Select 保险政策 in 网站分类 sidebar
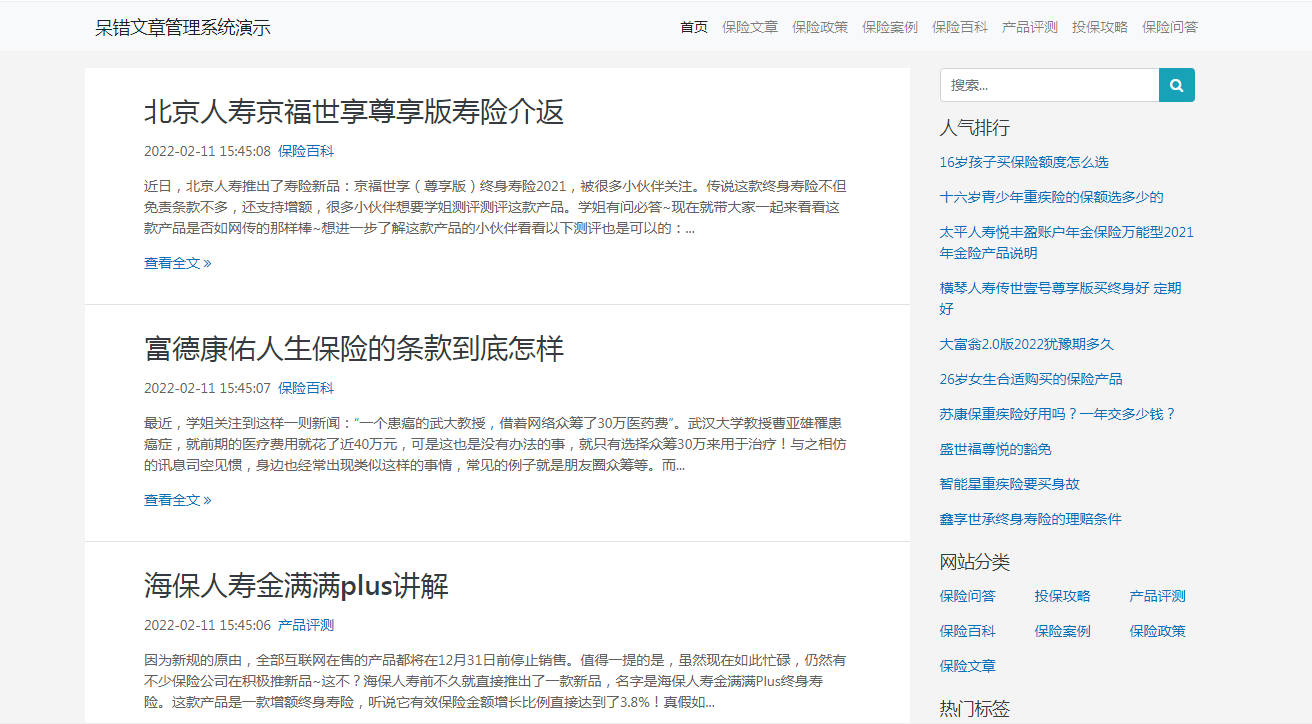Viewport: 1312px width, 724px height. (x=1158, y=631)
